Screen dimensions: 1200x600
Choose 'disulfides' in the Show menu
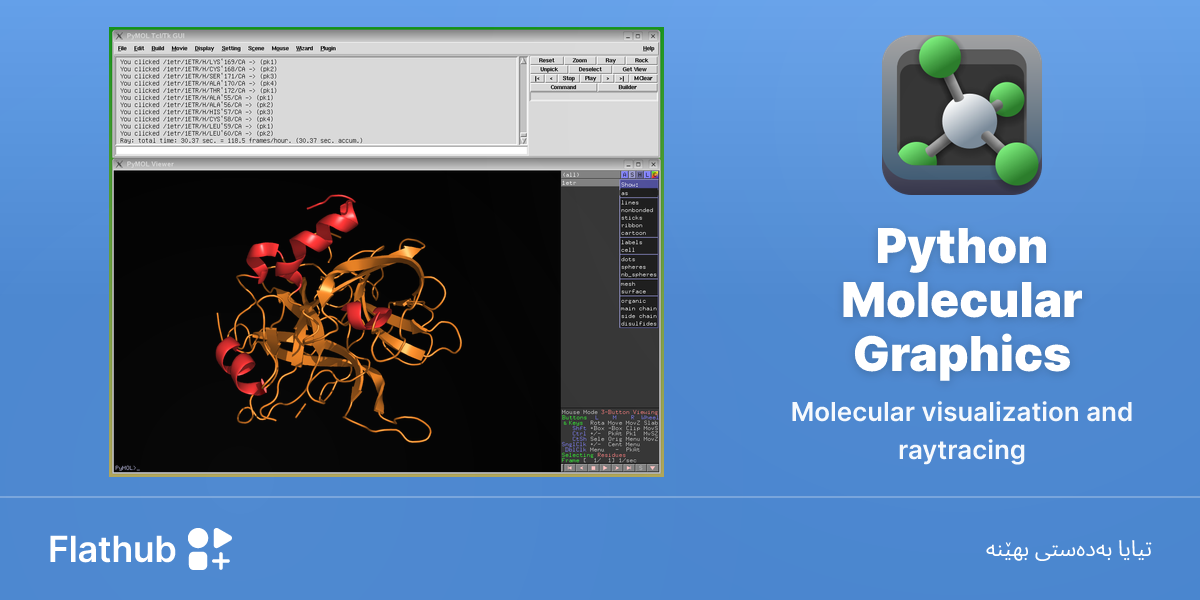tap(639, 324)
